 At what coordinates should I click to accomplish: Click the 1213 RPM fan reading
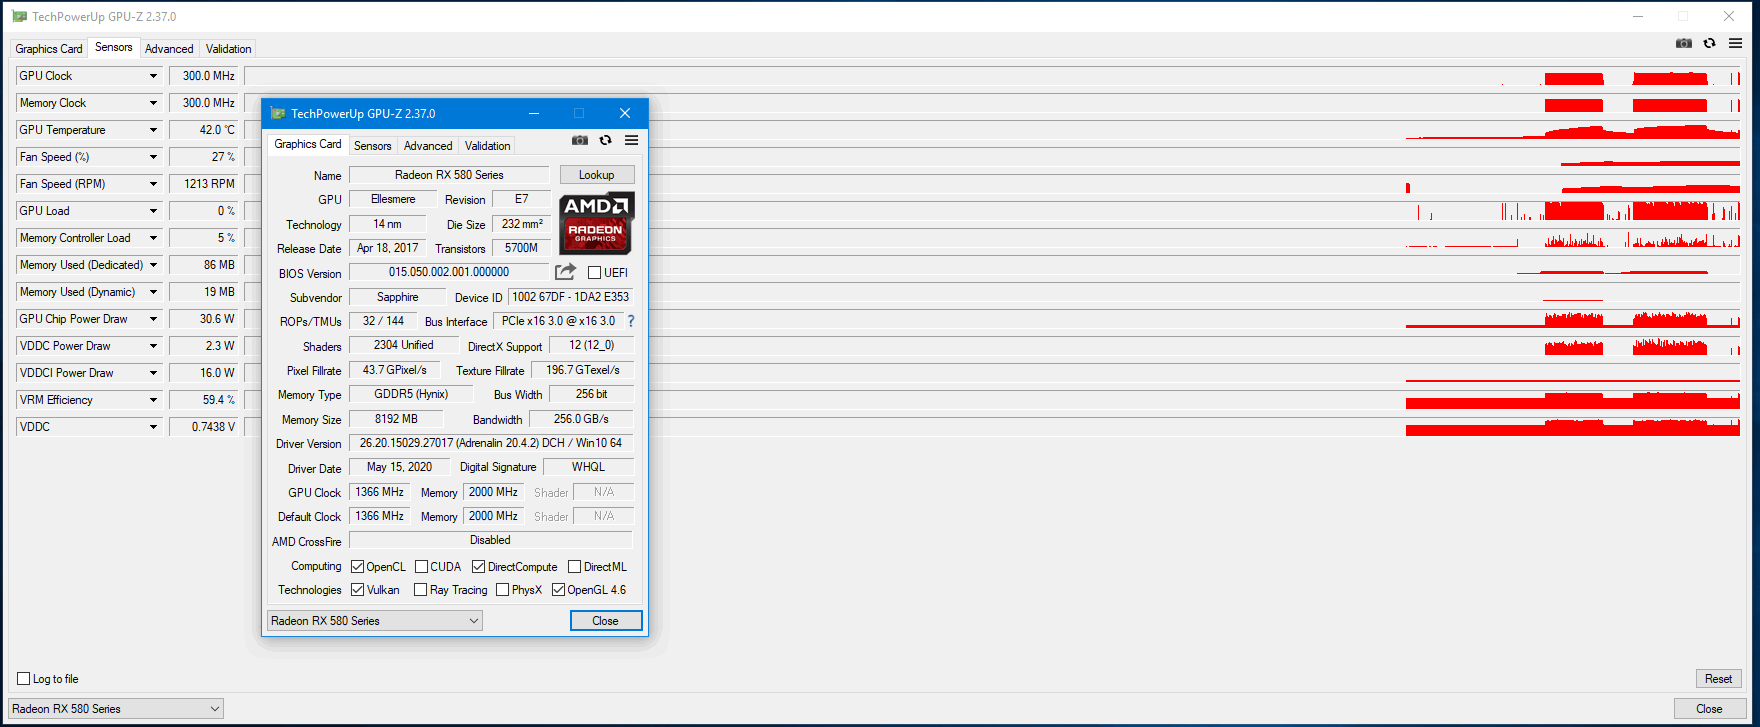(x=204, y=184)
